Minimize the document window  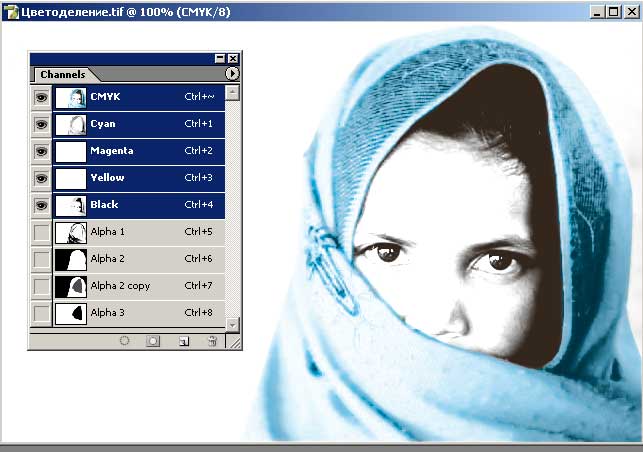(x=597, y=12)
